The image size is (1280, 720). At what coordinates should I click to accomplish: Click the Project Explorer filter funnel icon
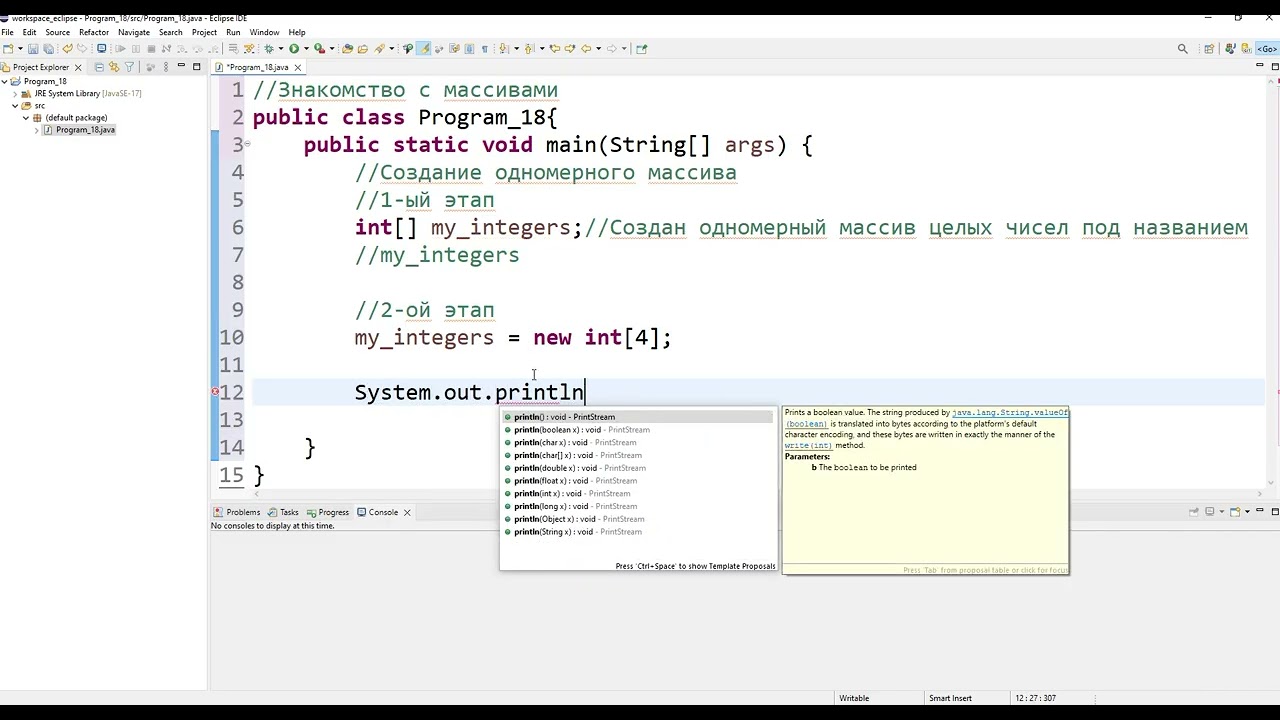tap(129, 67)
